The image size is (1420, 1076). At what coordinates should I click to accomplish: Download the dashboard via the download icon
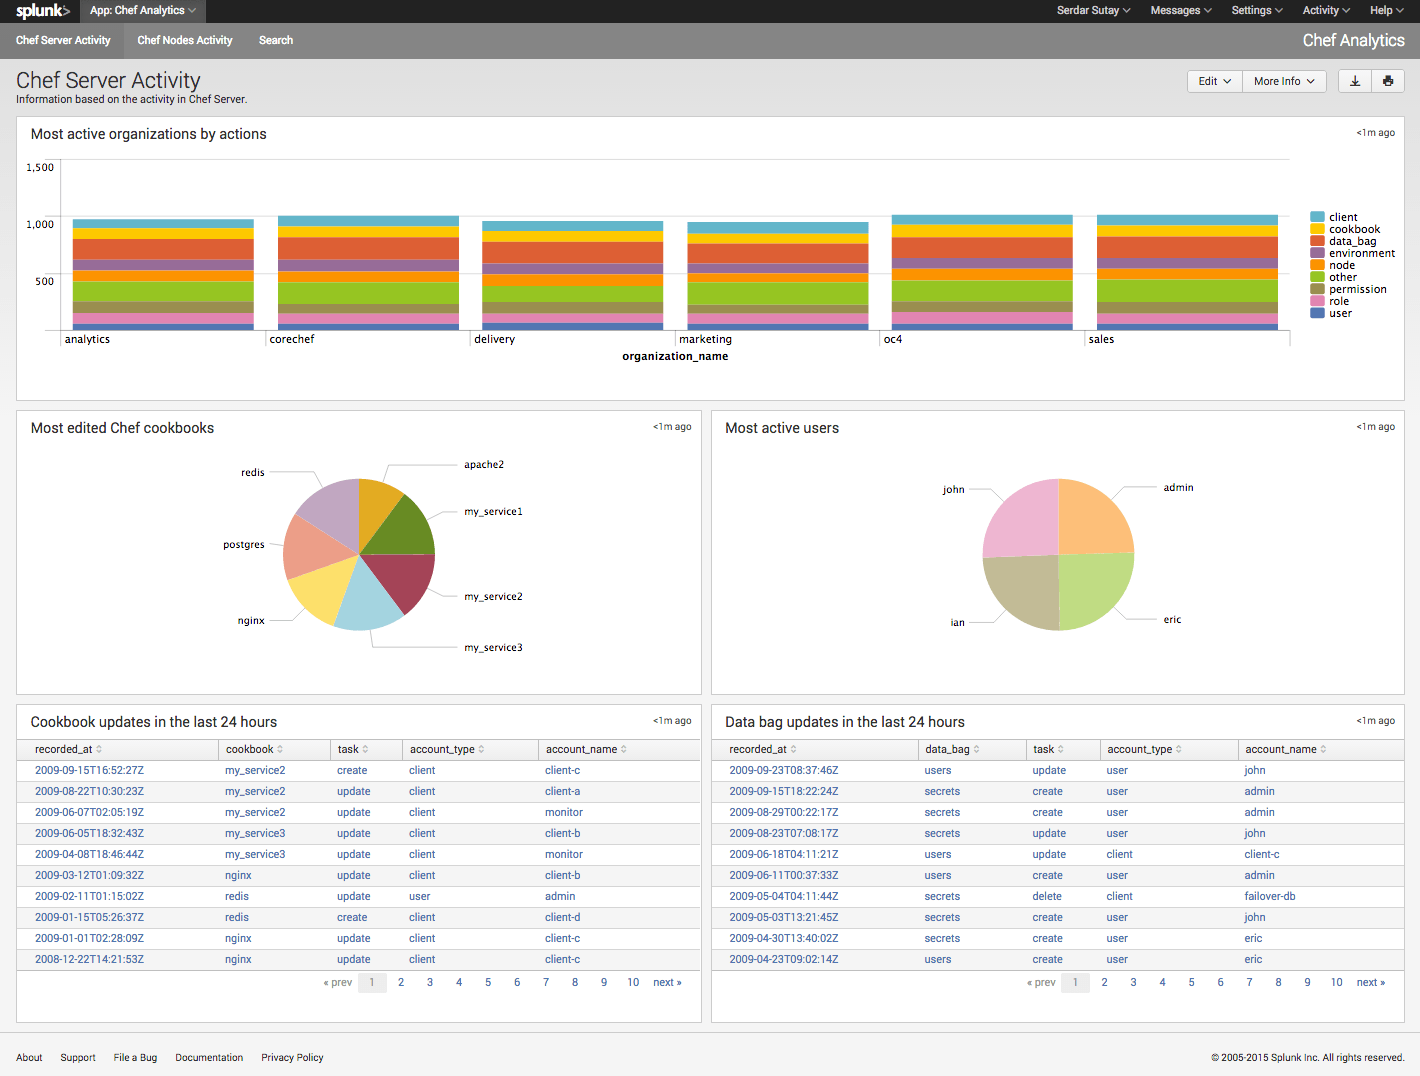click(x=1355, y=81)
